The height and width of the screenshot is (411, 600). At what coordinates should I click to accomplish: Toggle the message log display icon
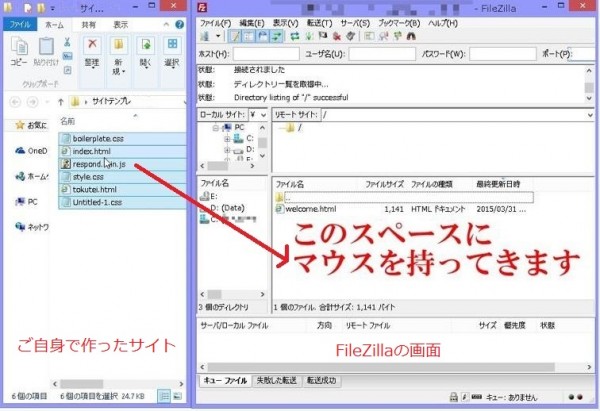tap(235, 36)
